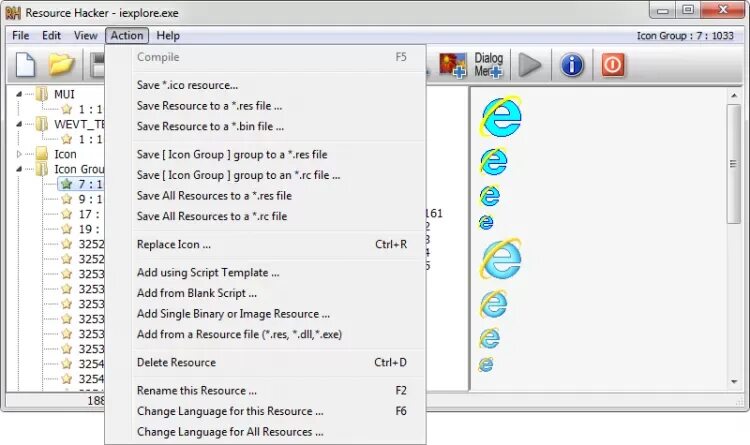Click the Resource Hacker title bar logo
This screenshot has height=445, width=750.
coord(13,12)
